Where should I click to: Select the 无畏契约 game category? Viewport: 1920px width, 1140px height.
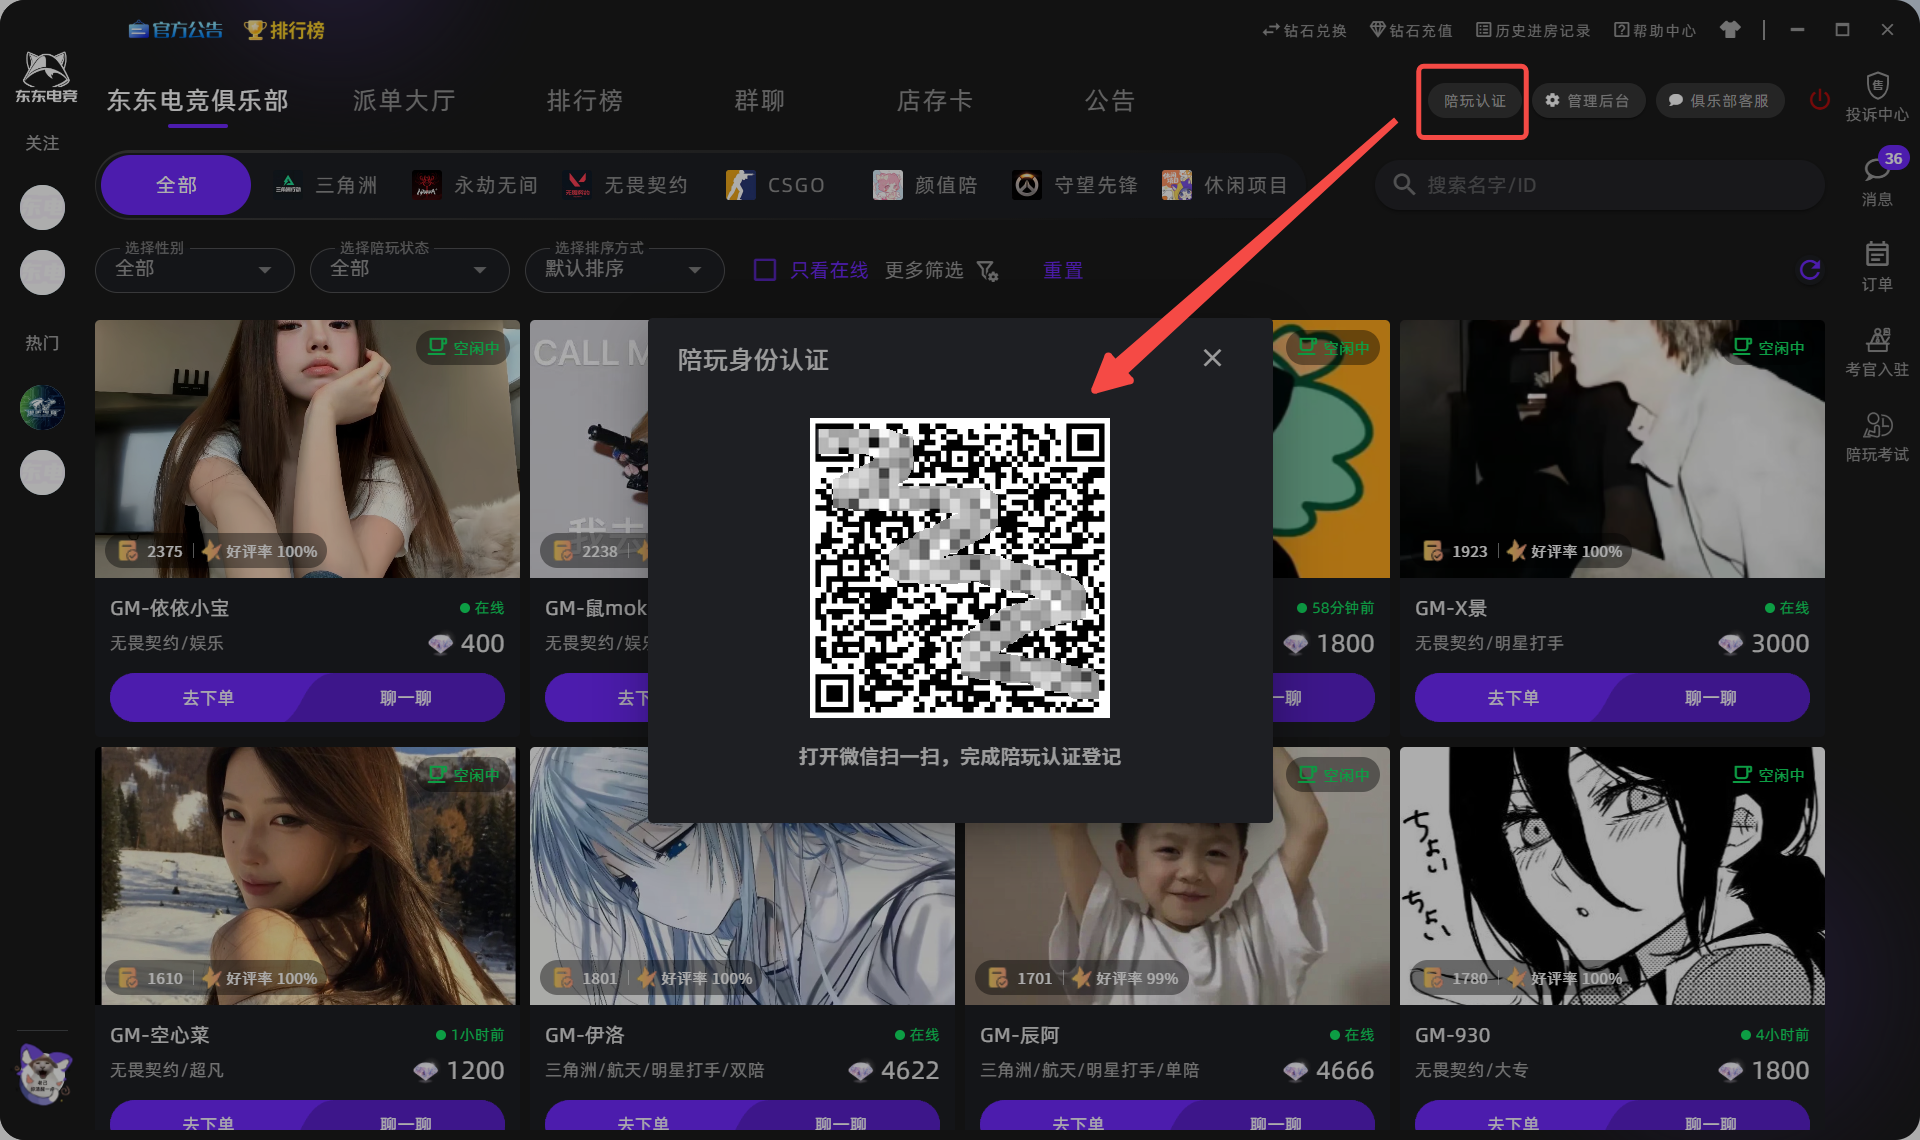[625, 185]
